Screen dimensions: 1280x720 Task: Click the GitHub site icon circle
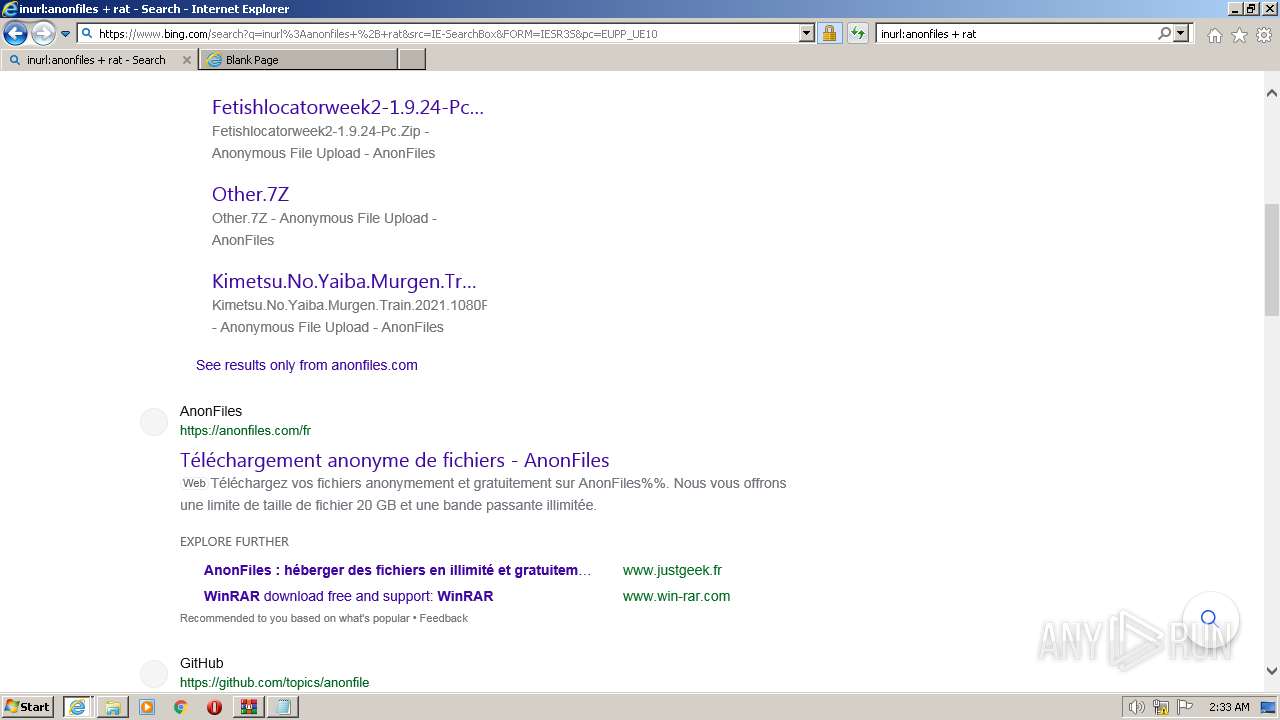pos(154,674)
